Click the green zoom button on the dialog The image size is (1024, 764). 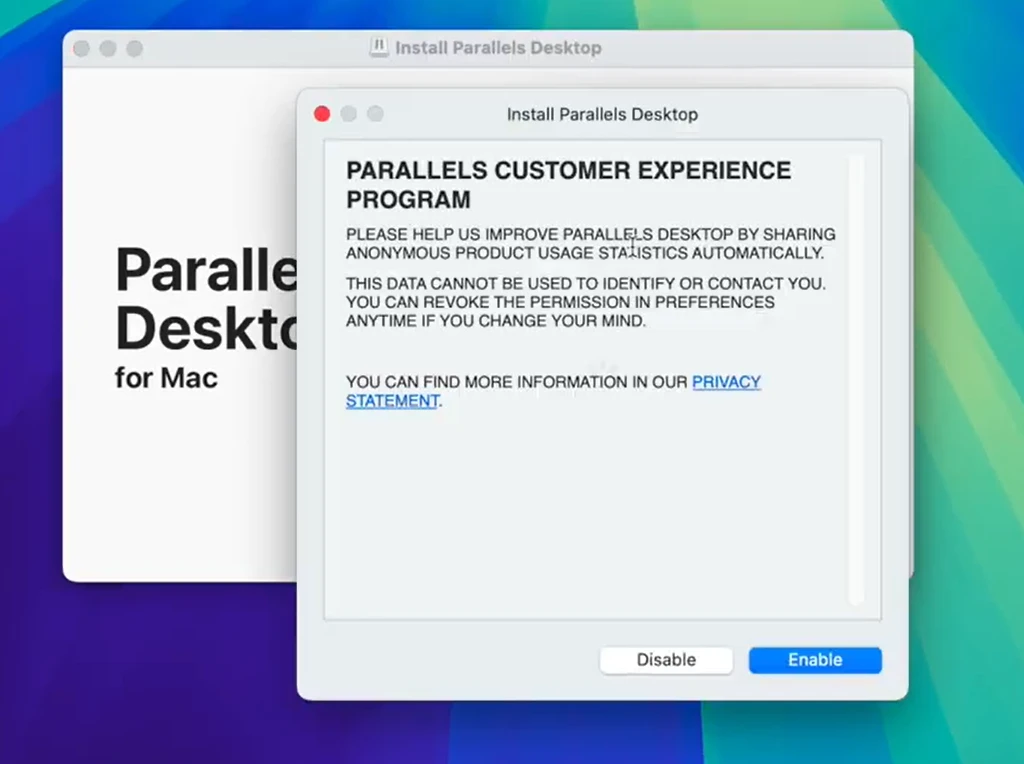click(375, 114)
